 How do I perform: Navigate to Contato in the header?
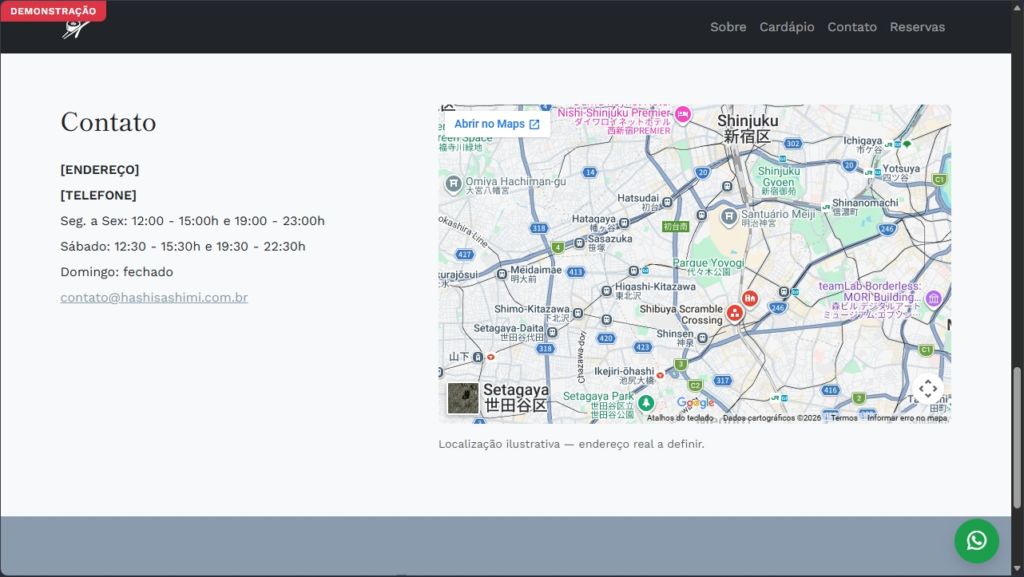852,27
